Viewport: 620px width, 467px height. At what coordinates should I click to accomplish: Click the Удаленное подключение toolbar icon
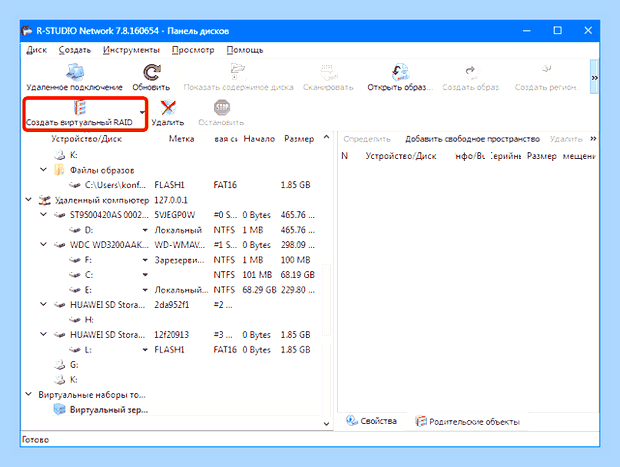coord(75,72)
